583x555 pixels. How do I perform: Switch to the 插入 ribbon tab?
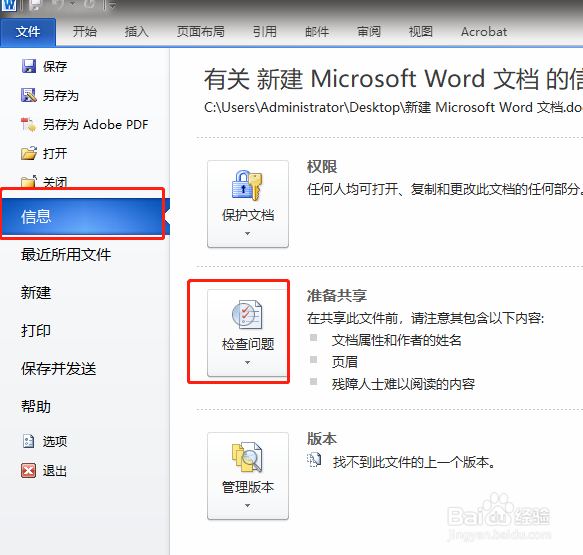pyautogui.click(x=136, y=32)
